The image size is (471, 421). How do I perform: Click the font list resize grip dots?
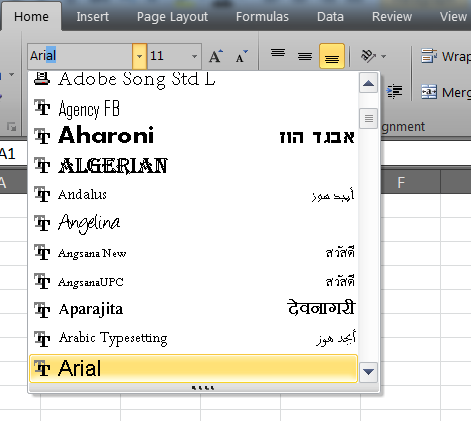[x=203, y=388]
